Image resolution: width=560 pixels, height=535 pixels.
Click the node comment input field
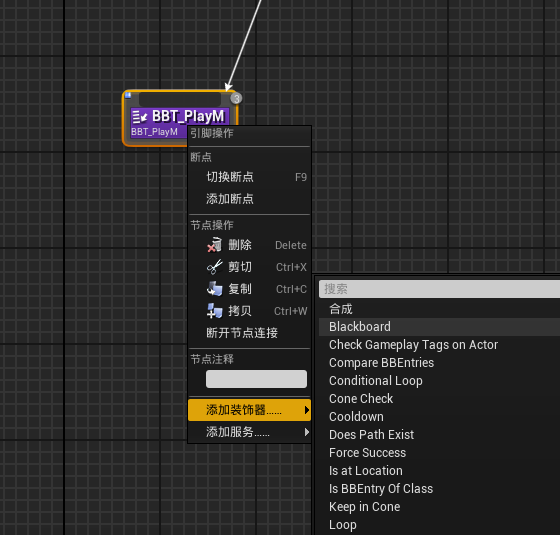(256, 379)
